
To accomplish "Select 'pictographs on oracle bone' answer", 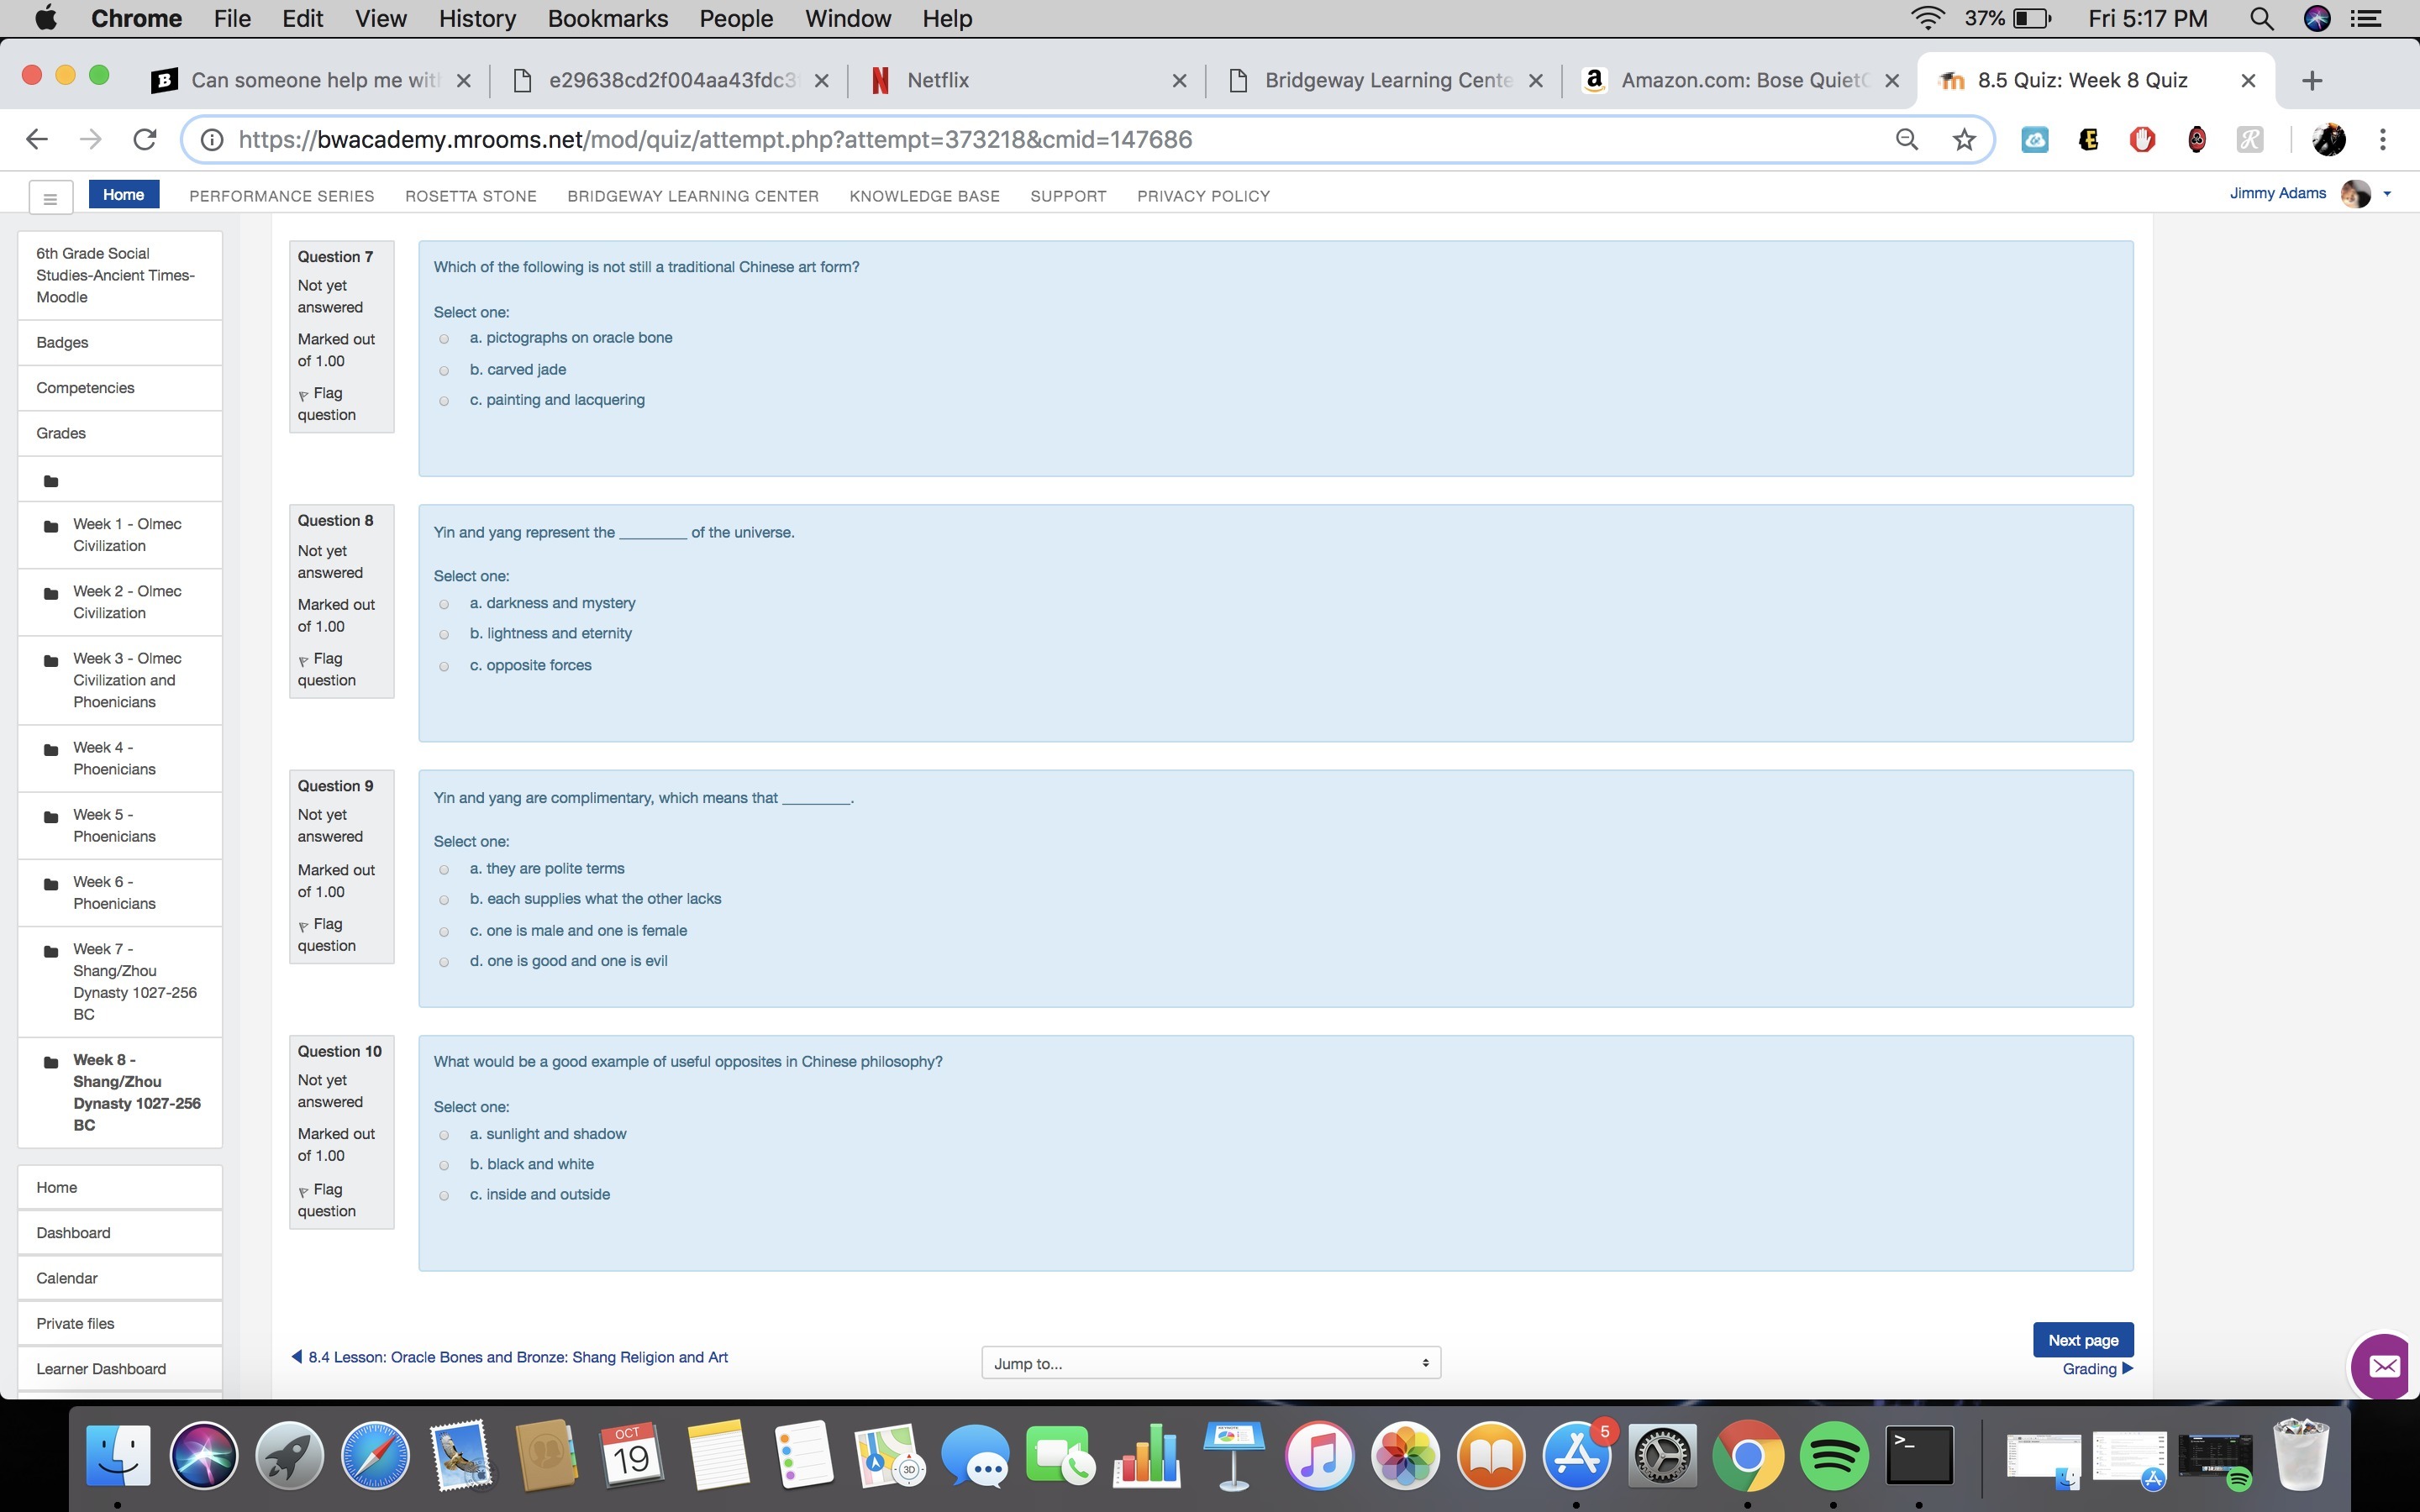I will tap(444, 339).
